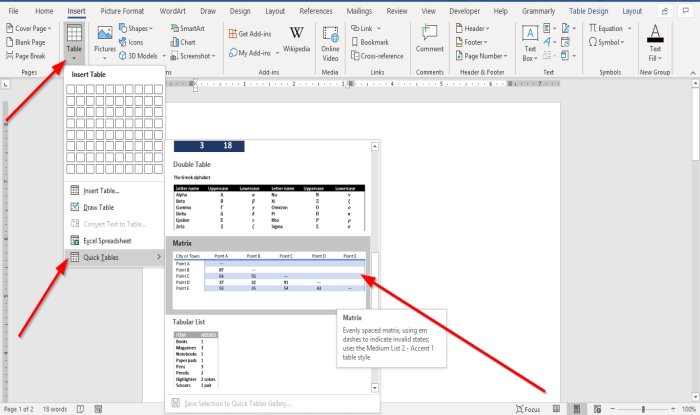Expand the Quick Tables submenu

114,257
